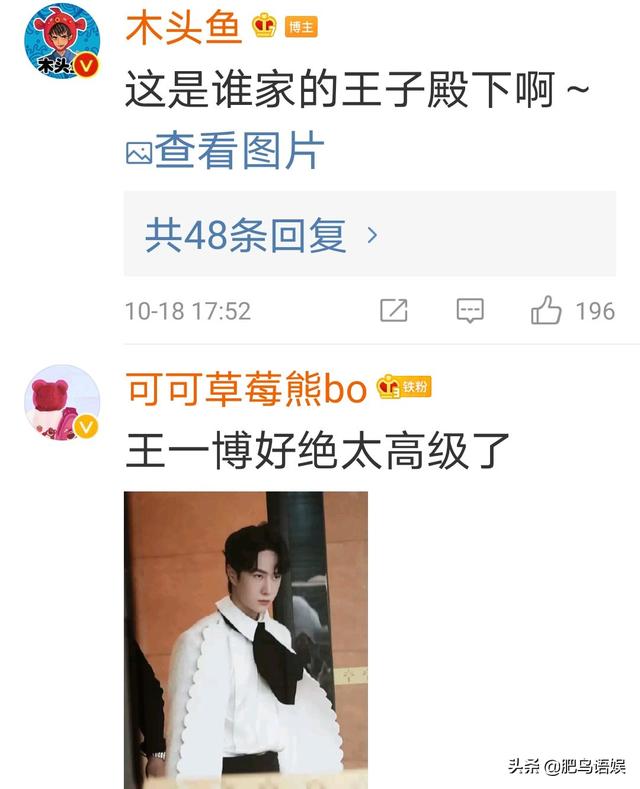
Task: Reply using the comment bubble icon
Action: 470,310
